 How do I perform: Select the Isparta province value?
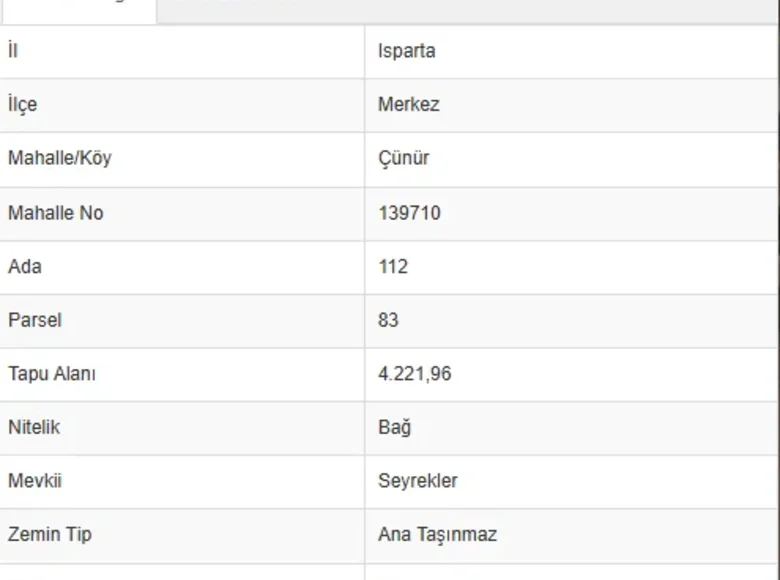406,51
